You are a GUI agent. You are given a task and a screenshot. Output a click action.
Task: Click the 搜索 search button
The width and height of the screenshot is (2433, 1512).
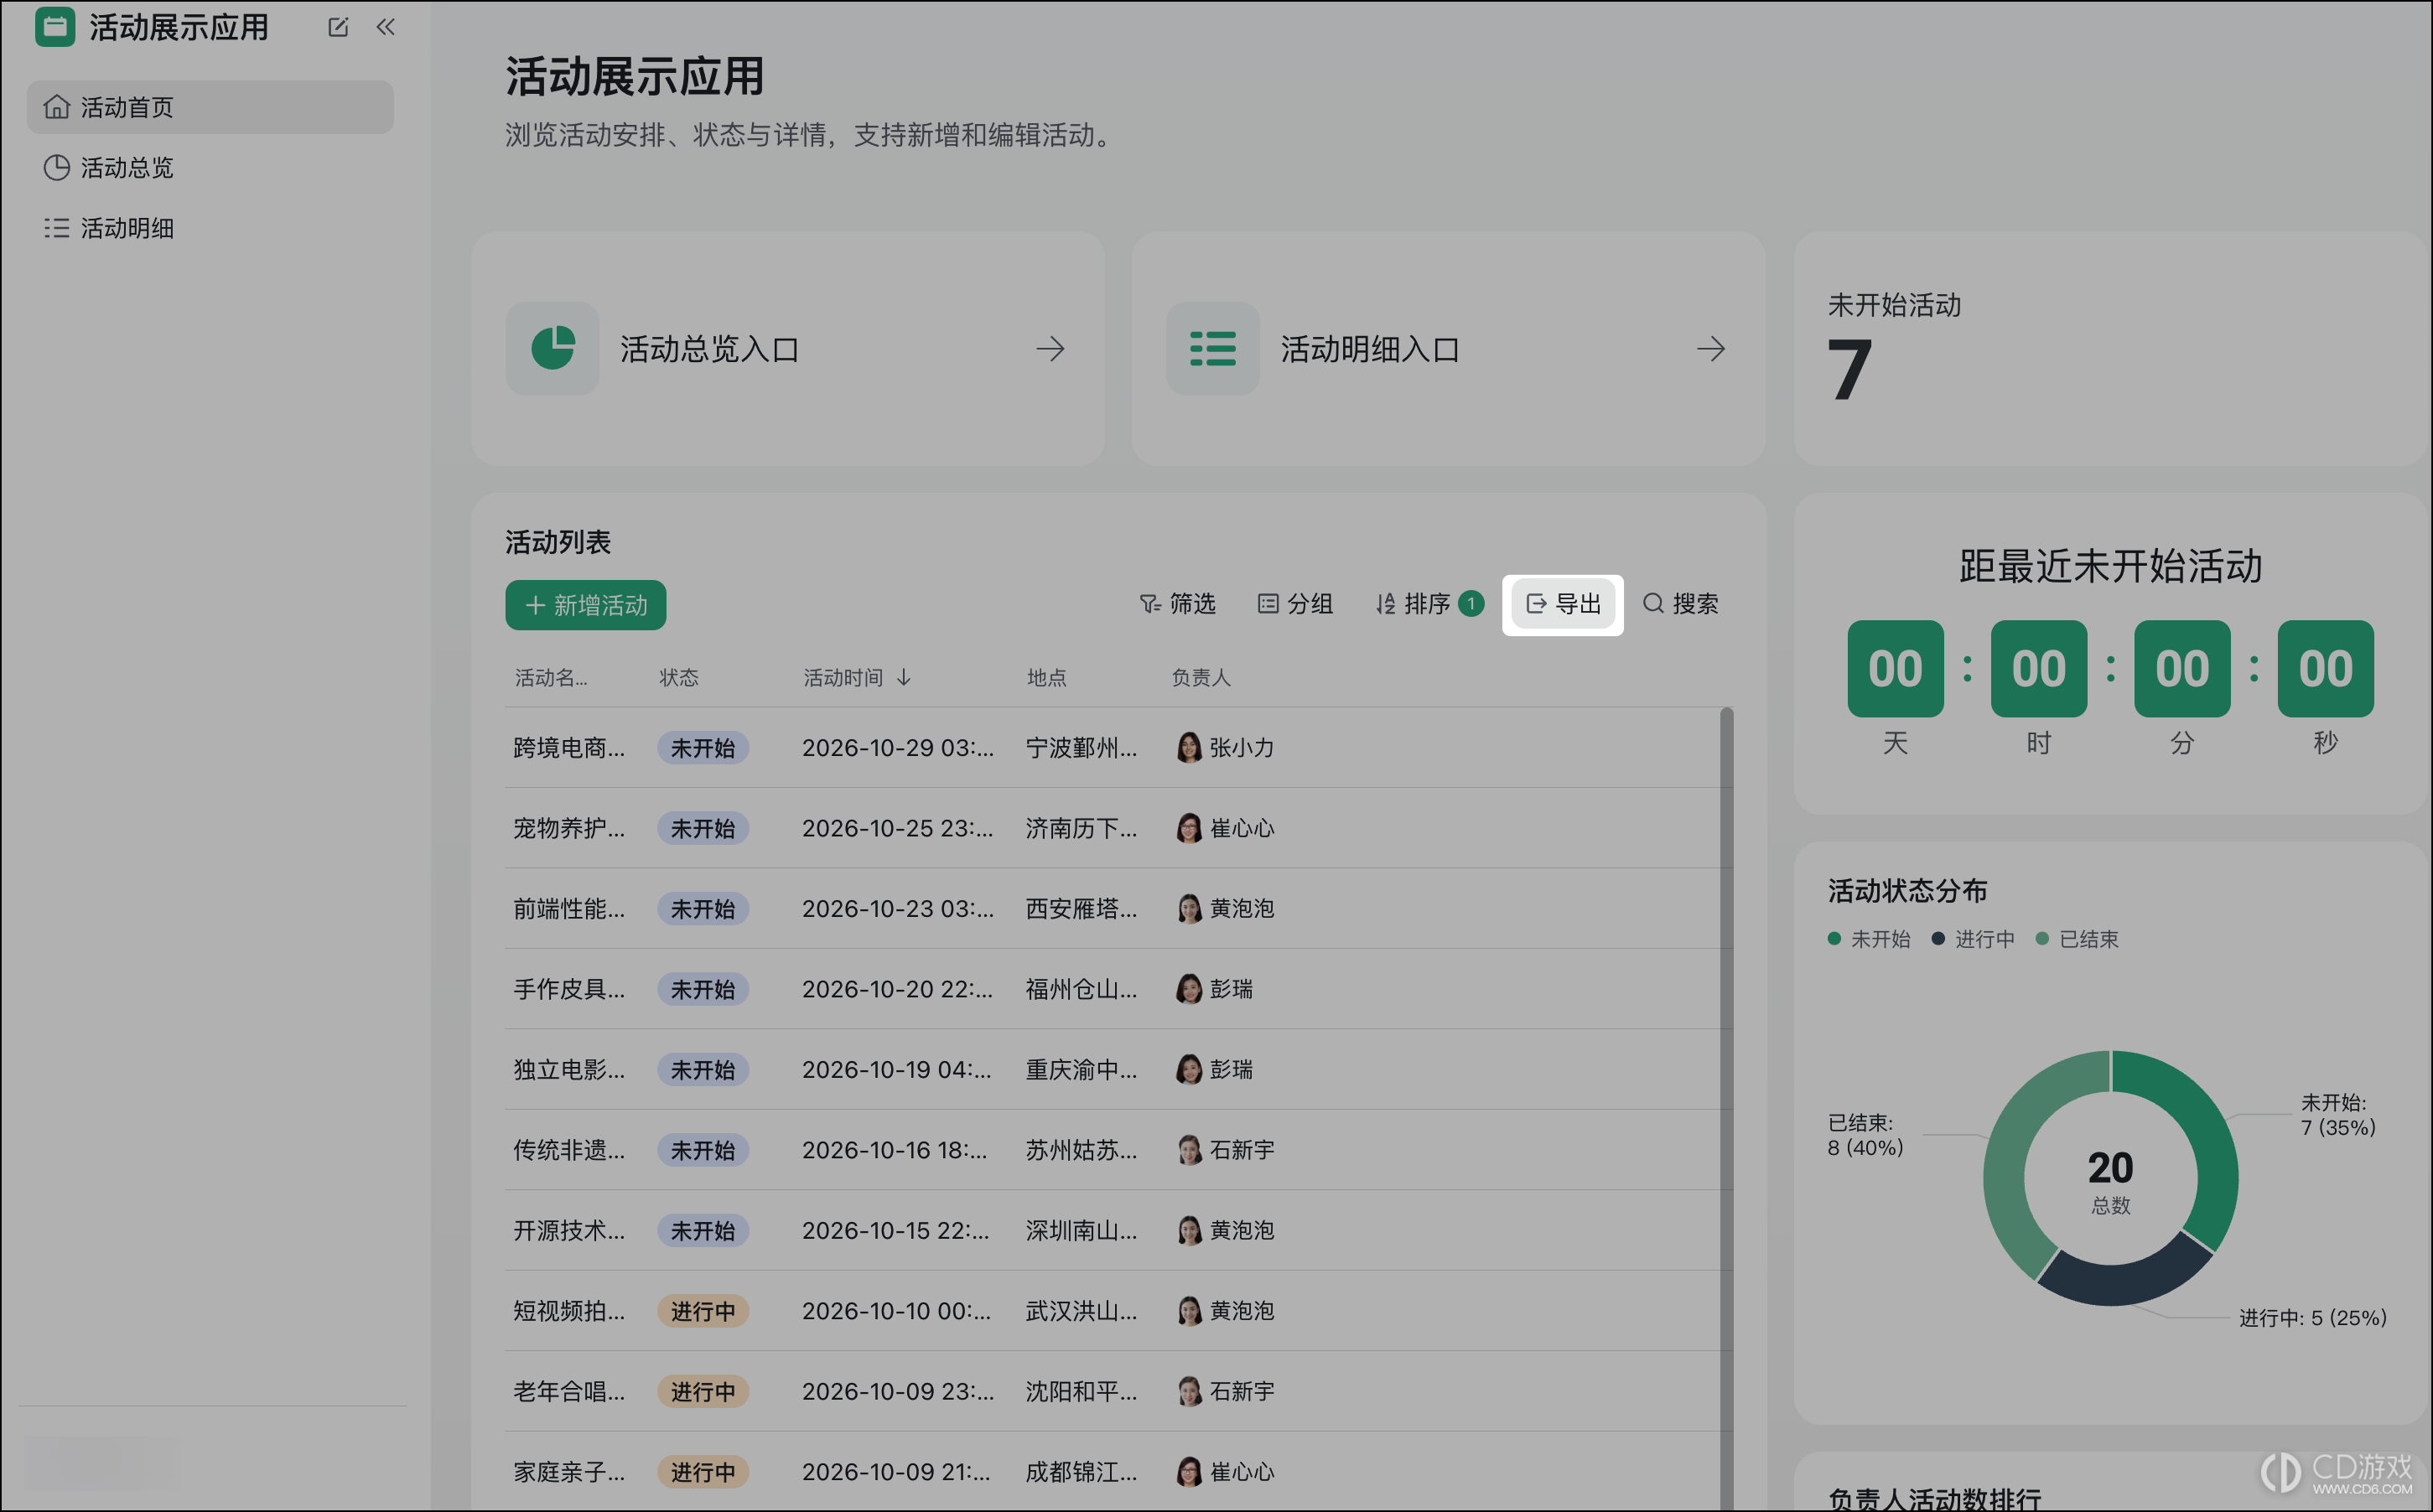tap(1681, 604)
